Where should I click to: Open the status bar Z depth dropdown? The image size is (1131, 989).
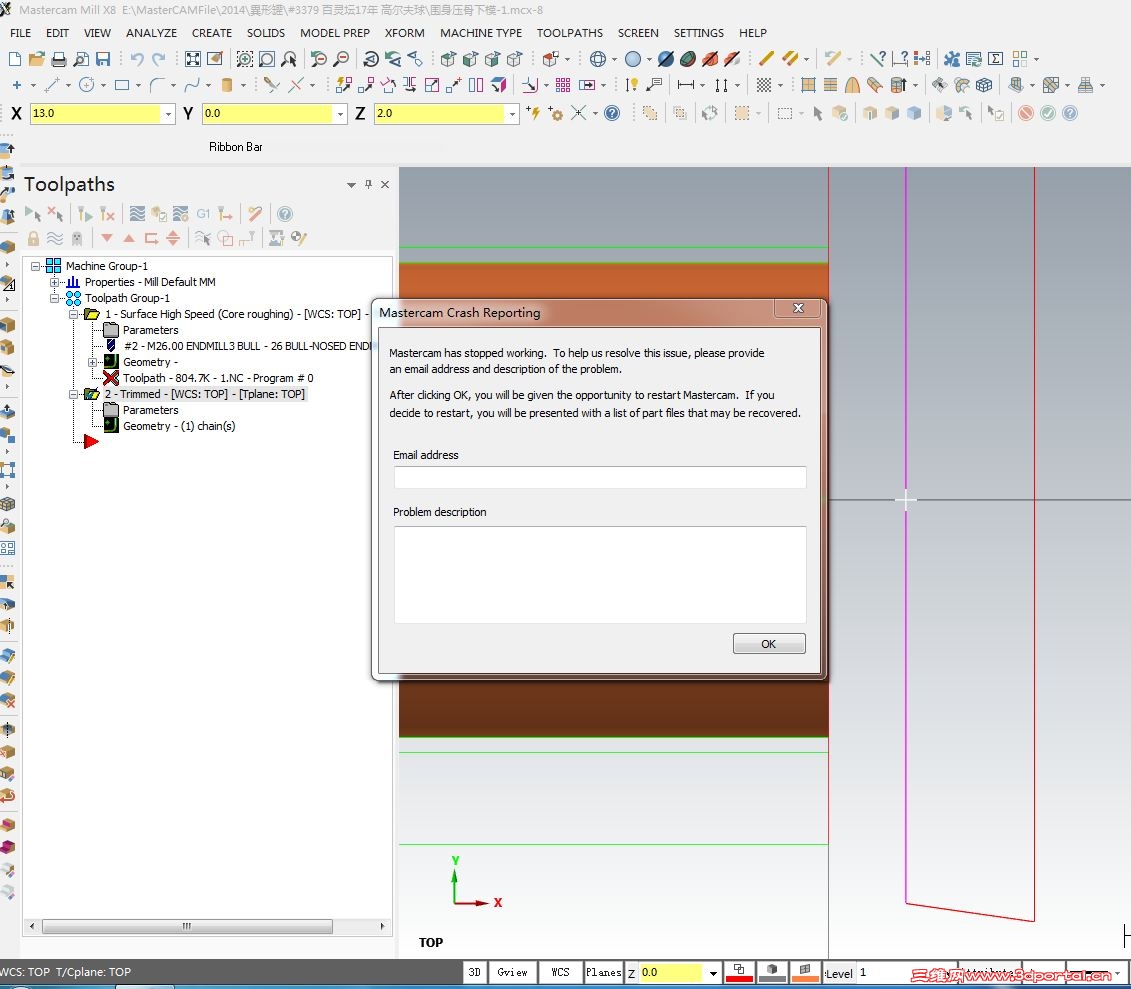[713, 973]
